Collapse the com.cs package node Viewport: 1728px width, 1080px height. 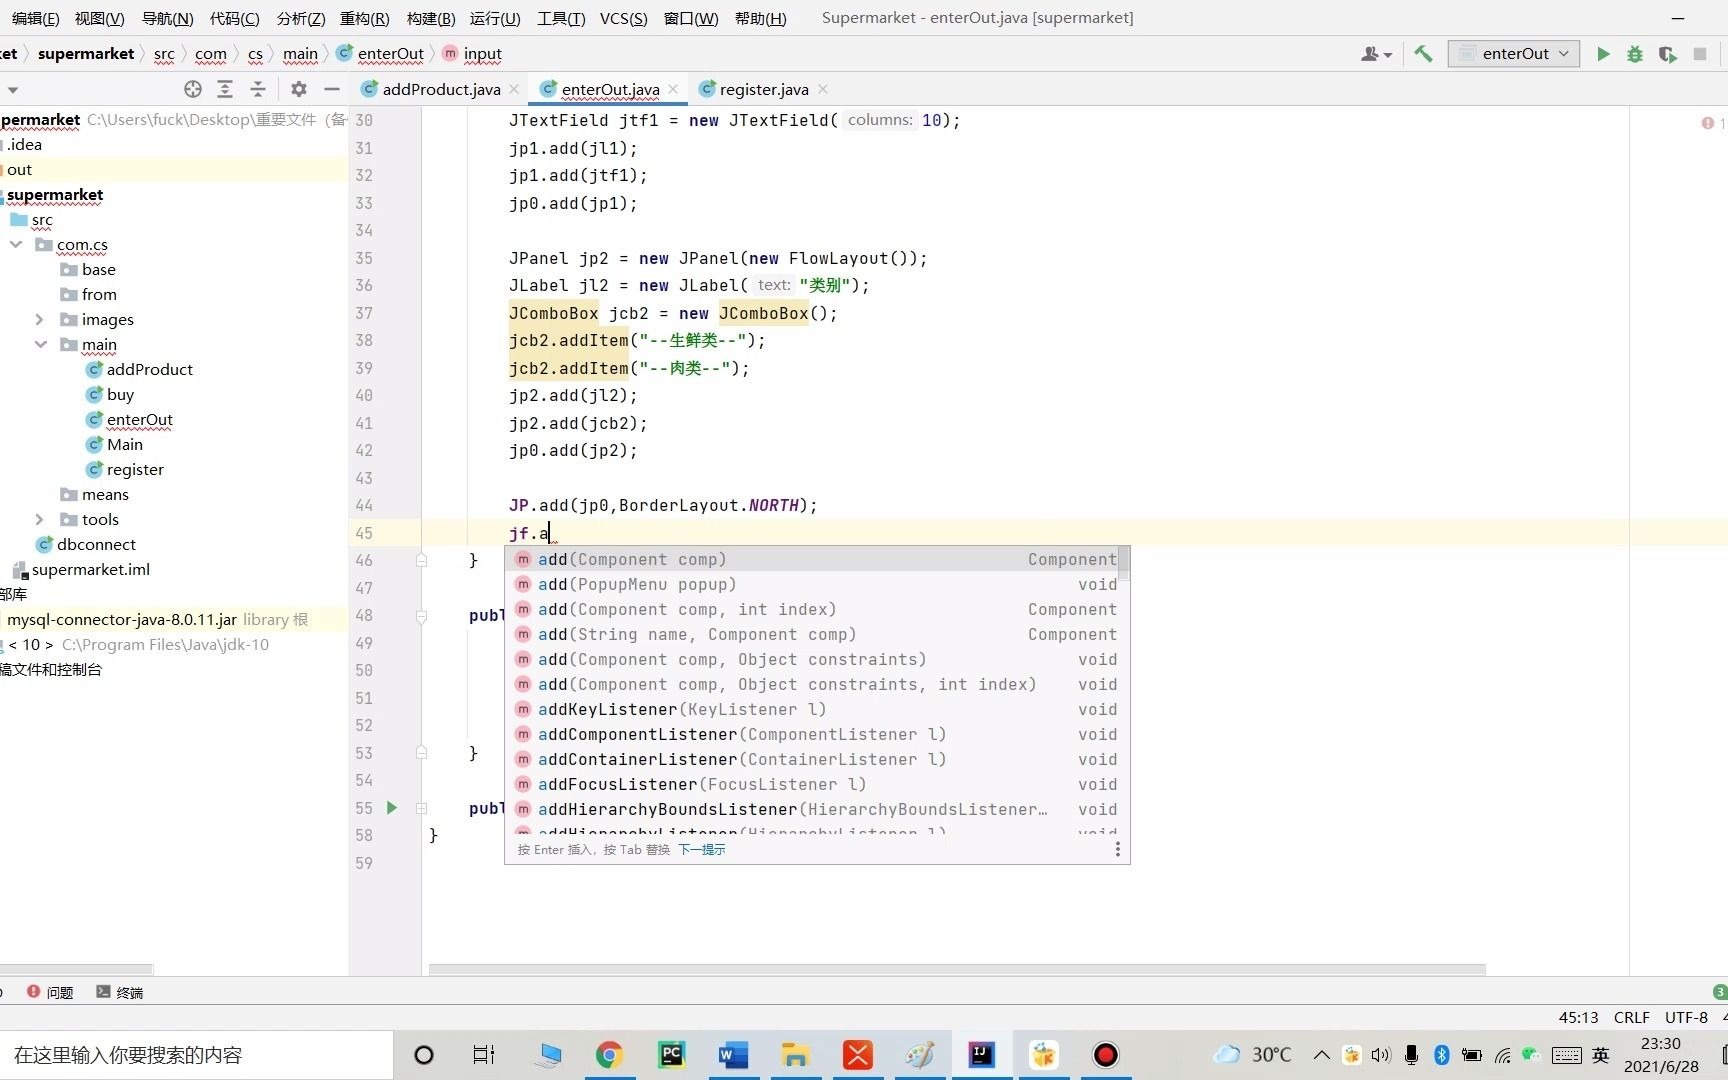point(16,244)
